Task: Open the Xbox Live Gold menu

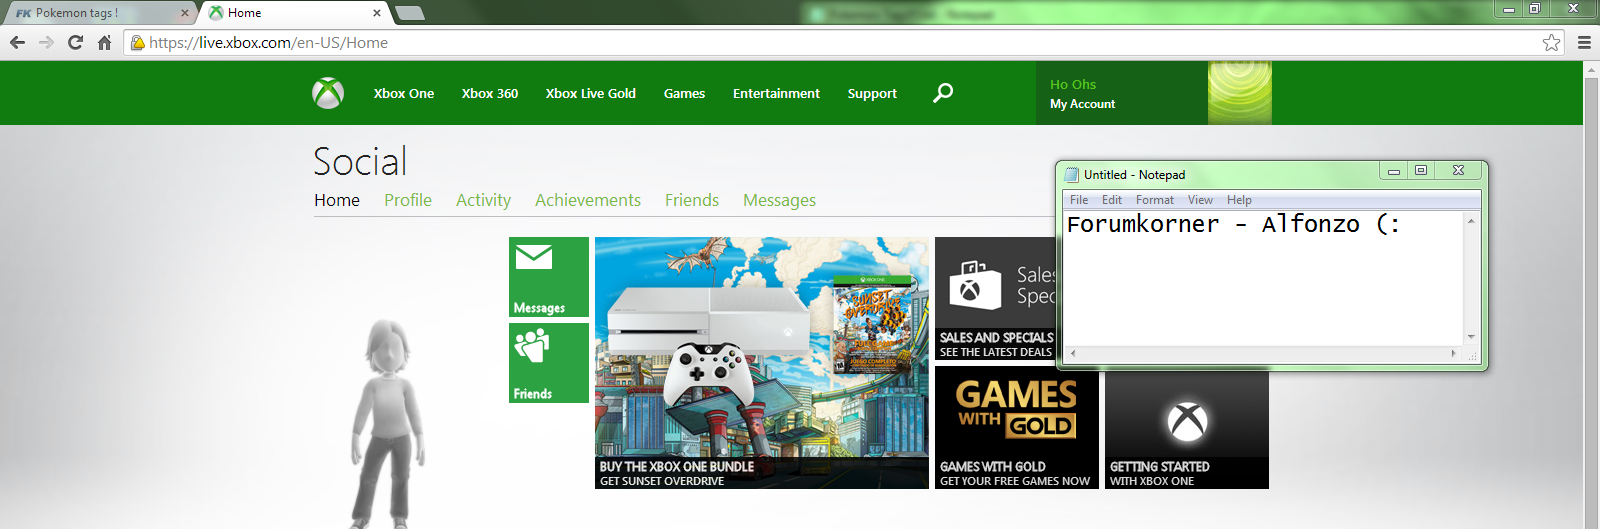Action: point(591,93)
